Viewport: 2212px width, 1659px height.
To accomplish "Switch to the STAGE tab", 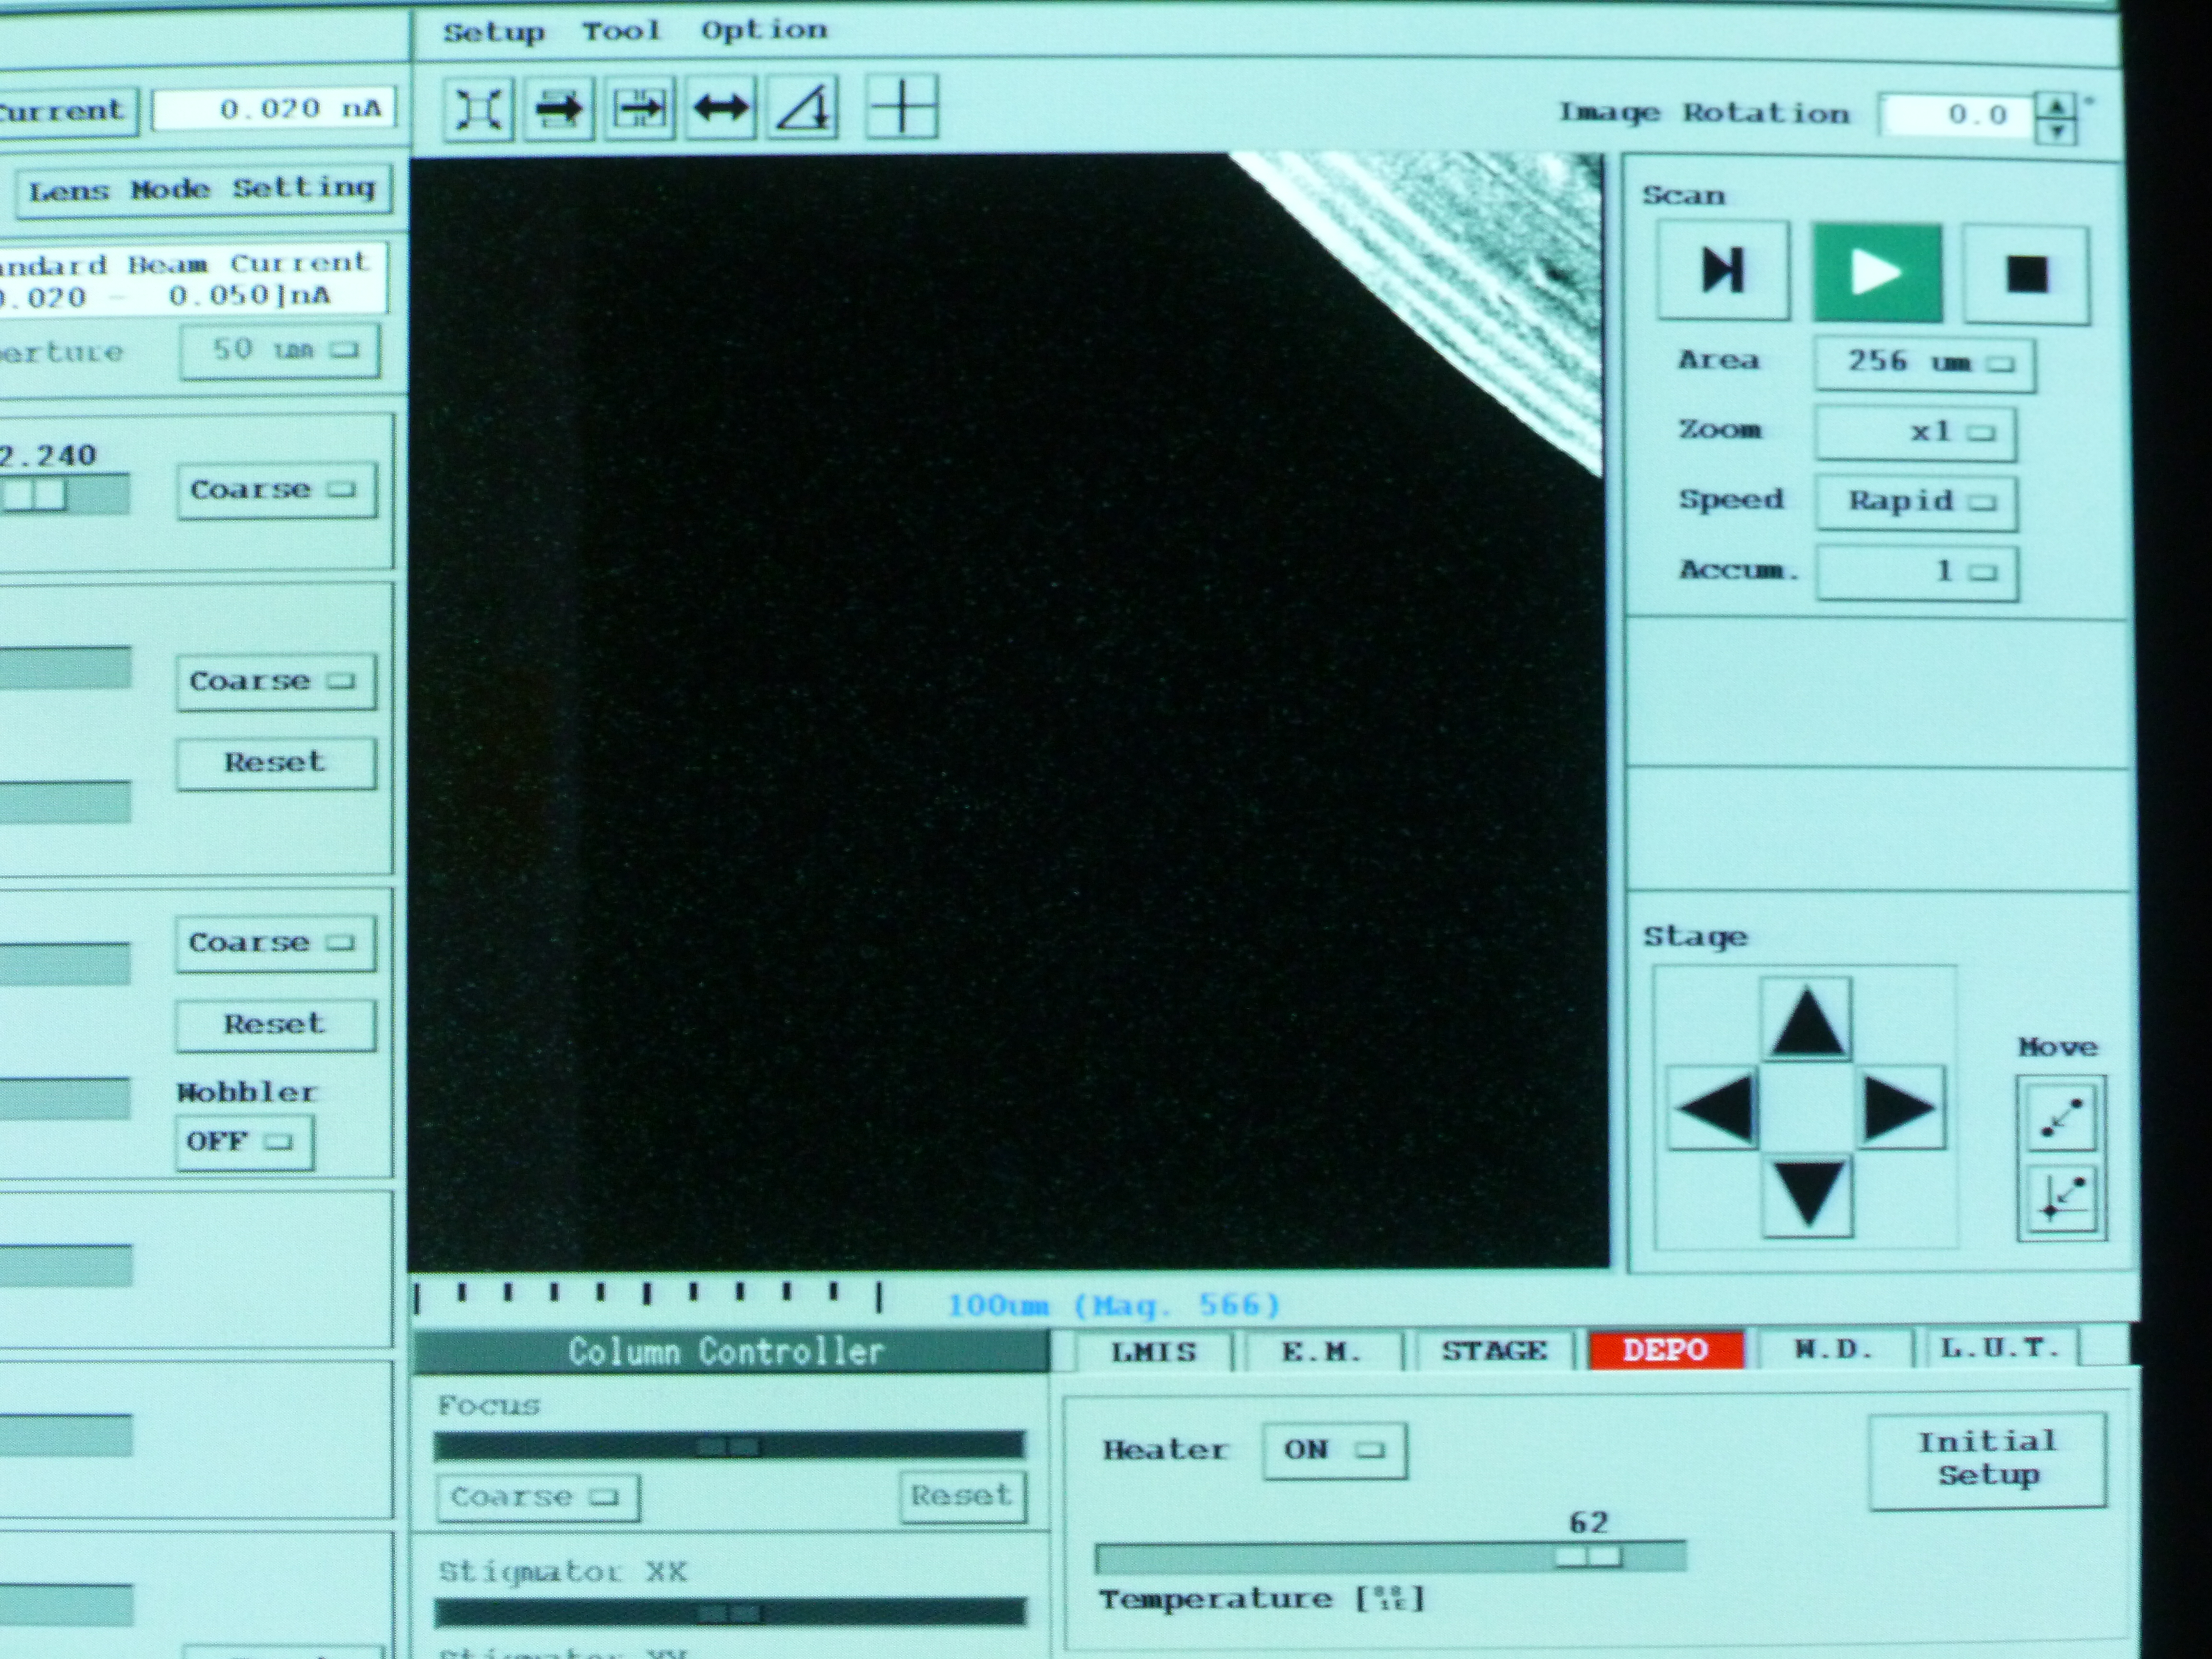I will tap(1493, 1351).
